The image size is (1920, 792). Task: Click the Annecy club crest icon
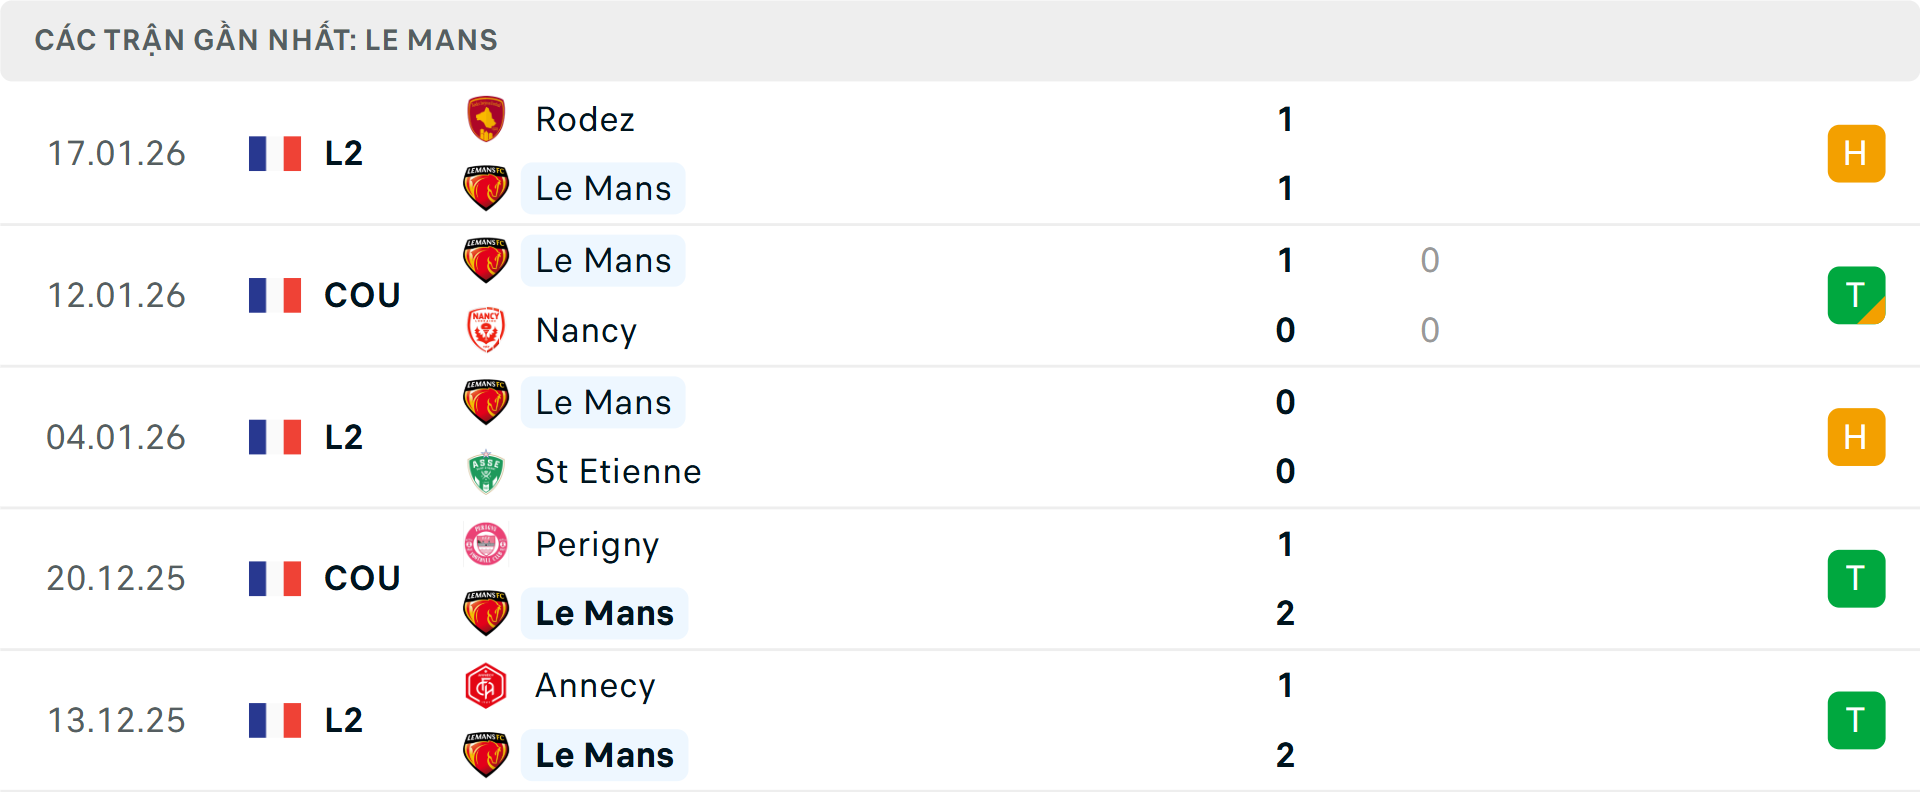[x=486, y=686]
